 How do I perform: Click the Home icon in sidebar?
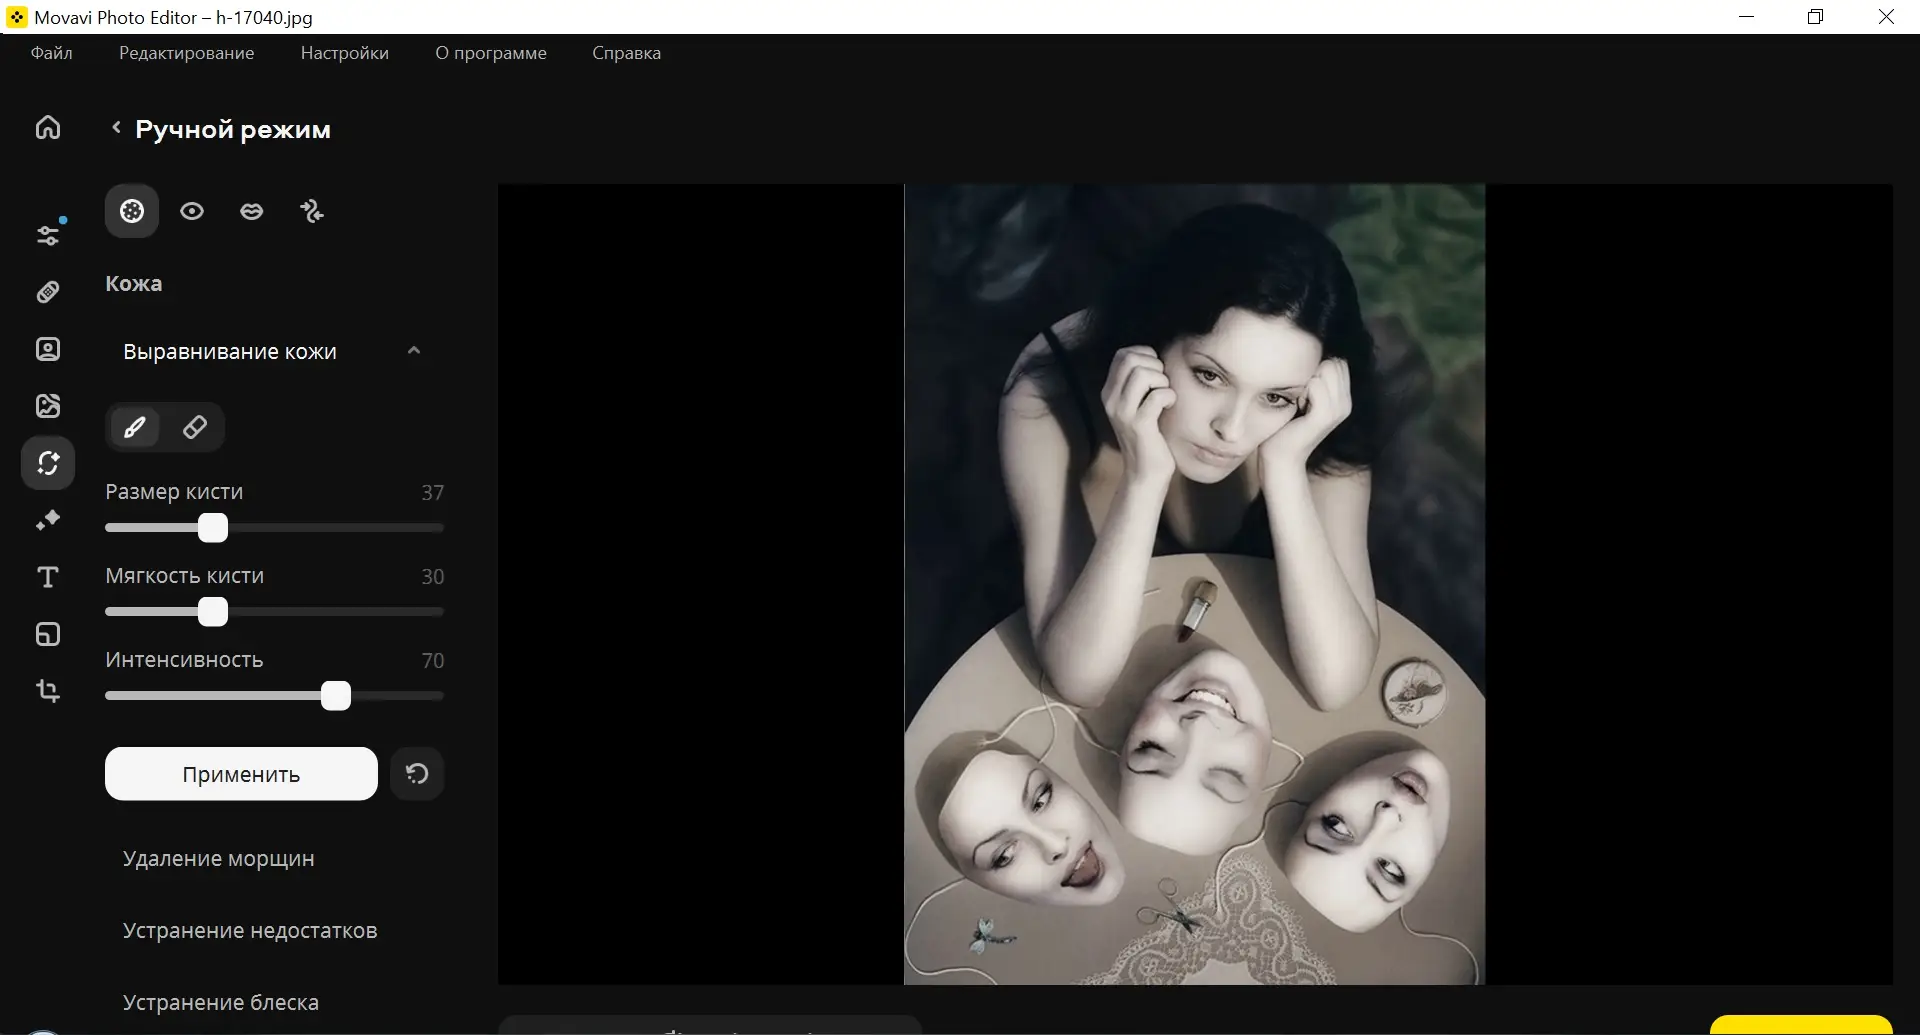(x=48, y=128)
